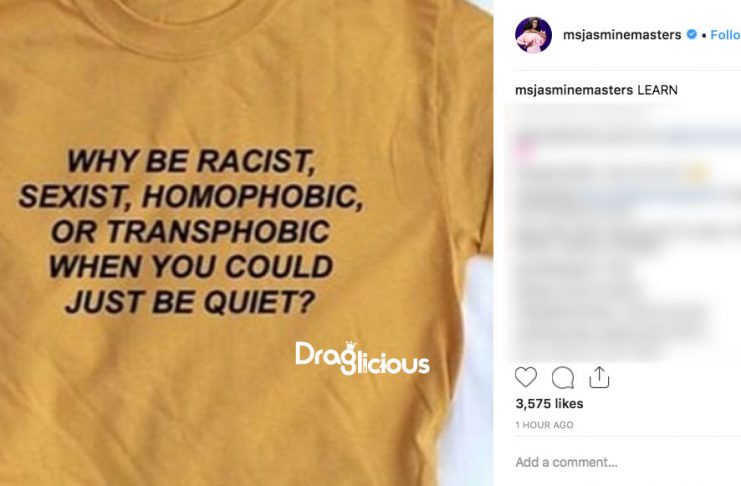
Task: View the 3,575 likes list
Action: (x=549, y=404)
